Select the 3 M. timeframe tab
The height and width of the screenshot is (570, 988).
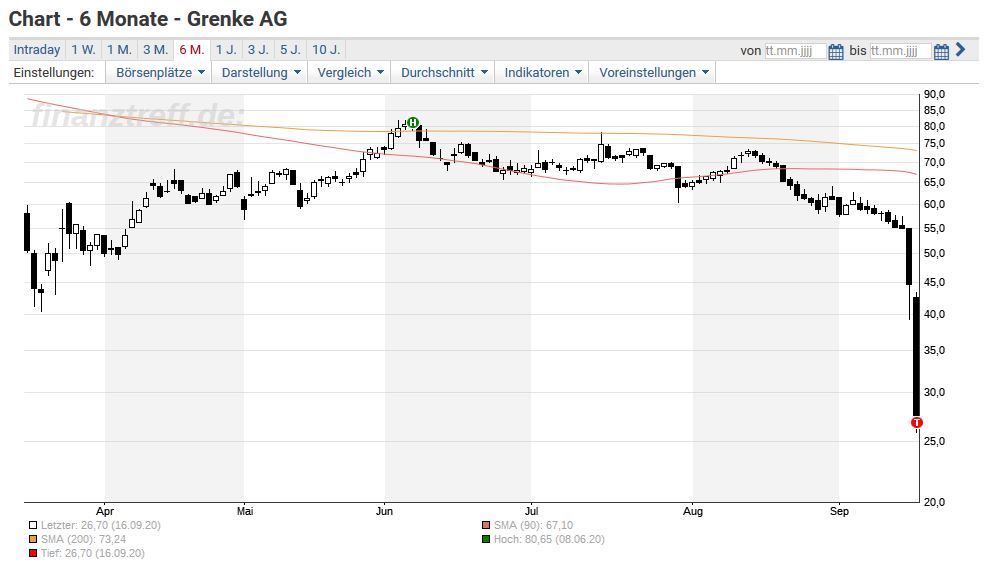[155, 50]
